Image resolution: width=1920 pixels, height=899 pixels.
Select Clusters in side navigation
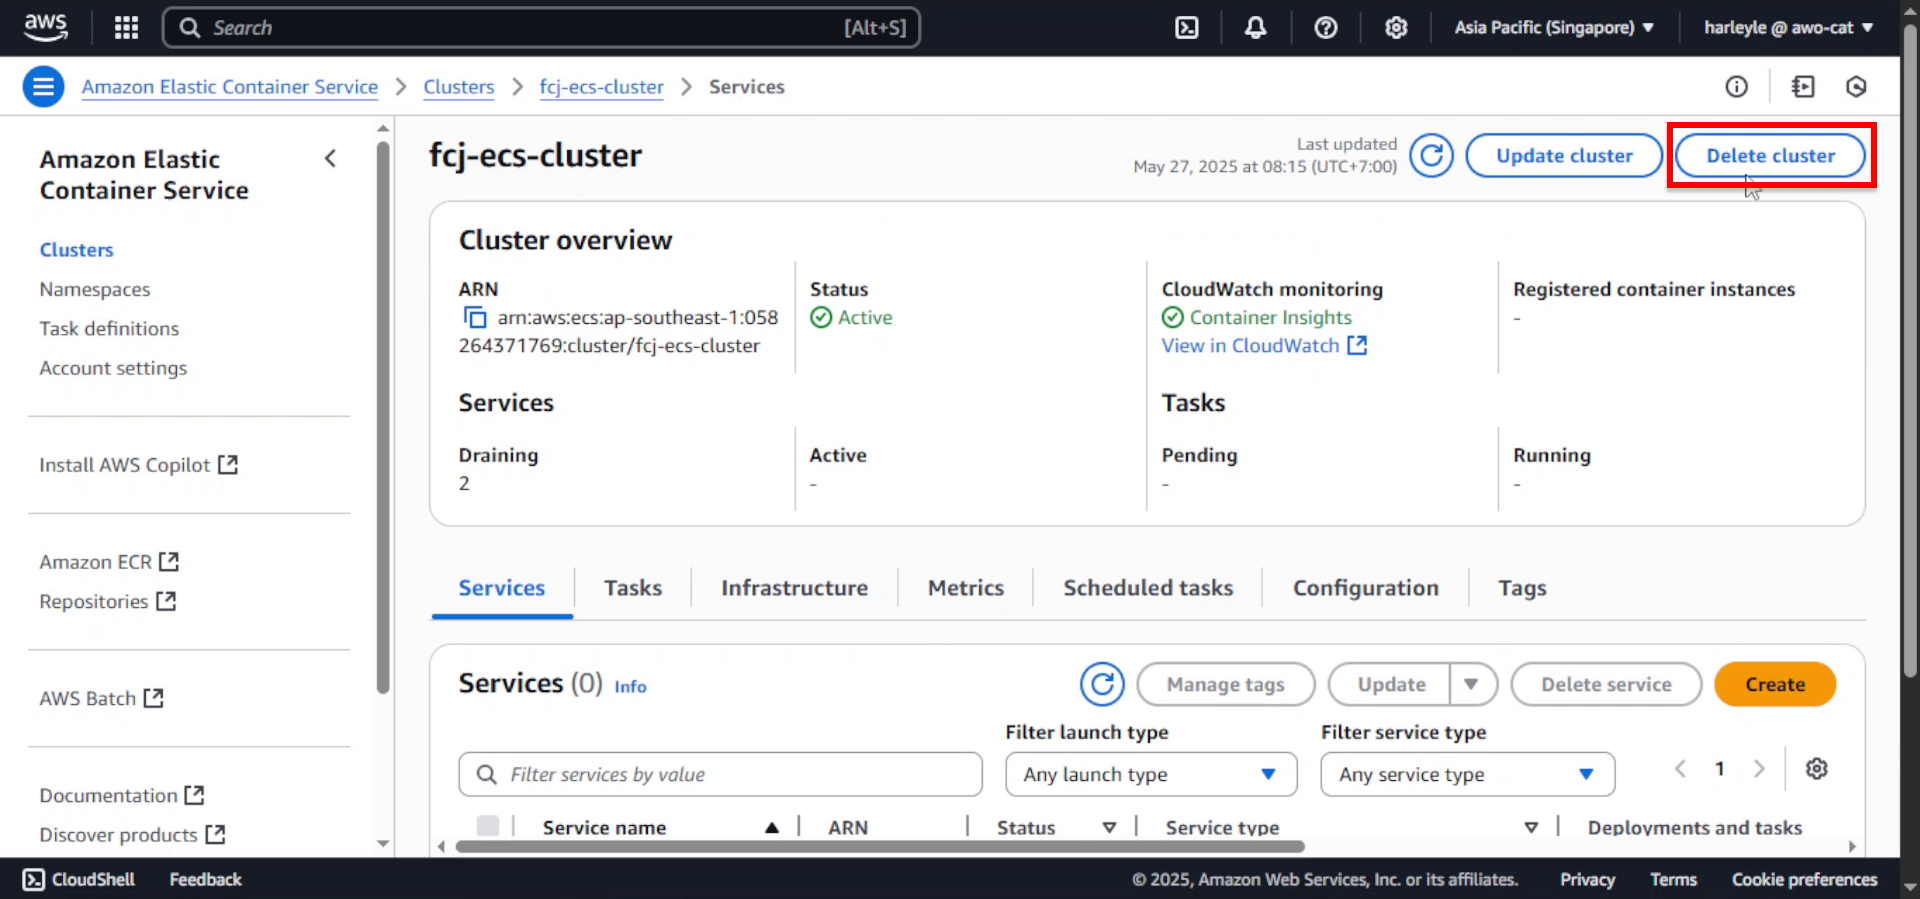click(77, 250)
